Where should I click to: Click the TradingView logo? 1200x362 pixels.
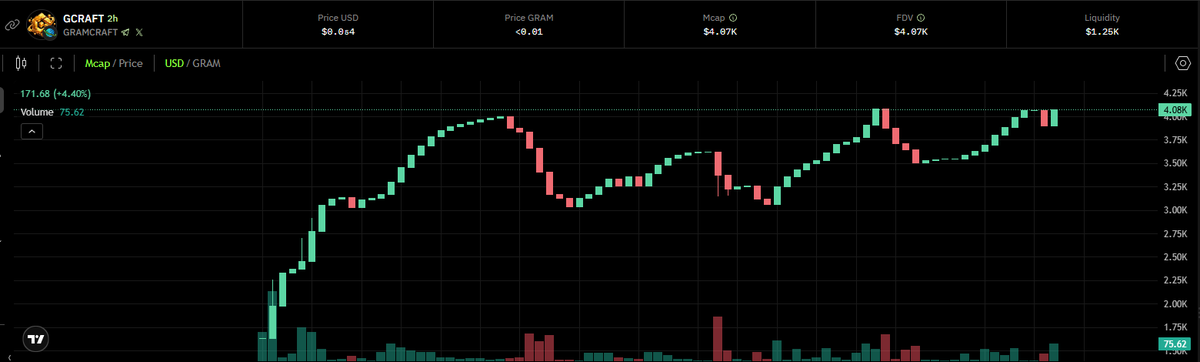(x=36, y=339)
